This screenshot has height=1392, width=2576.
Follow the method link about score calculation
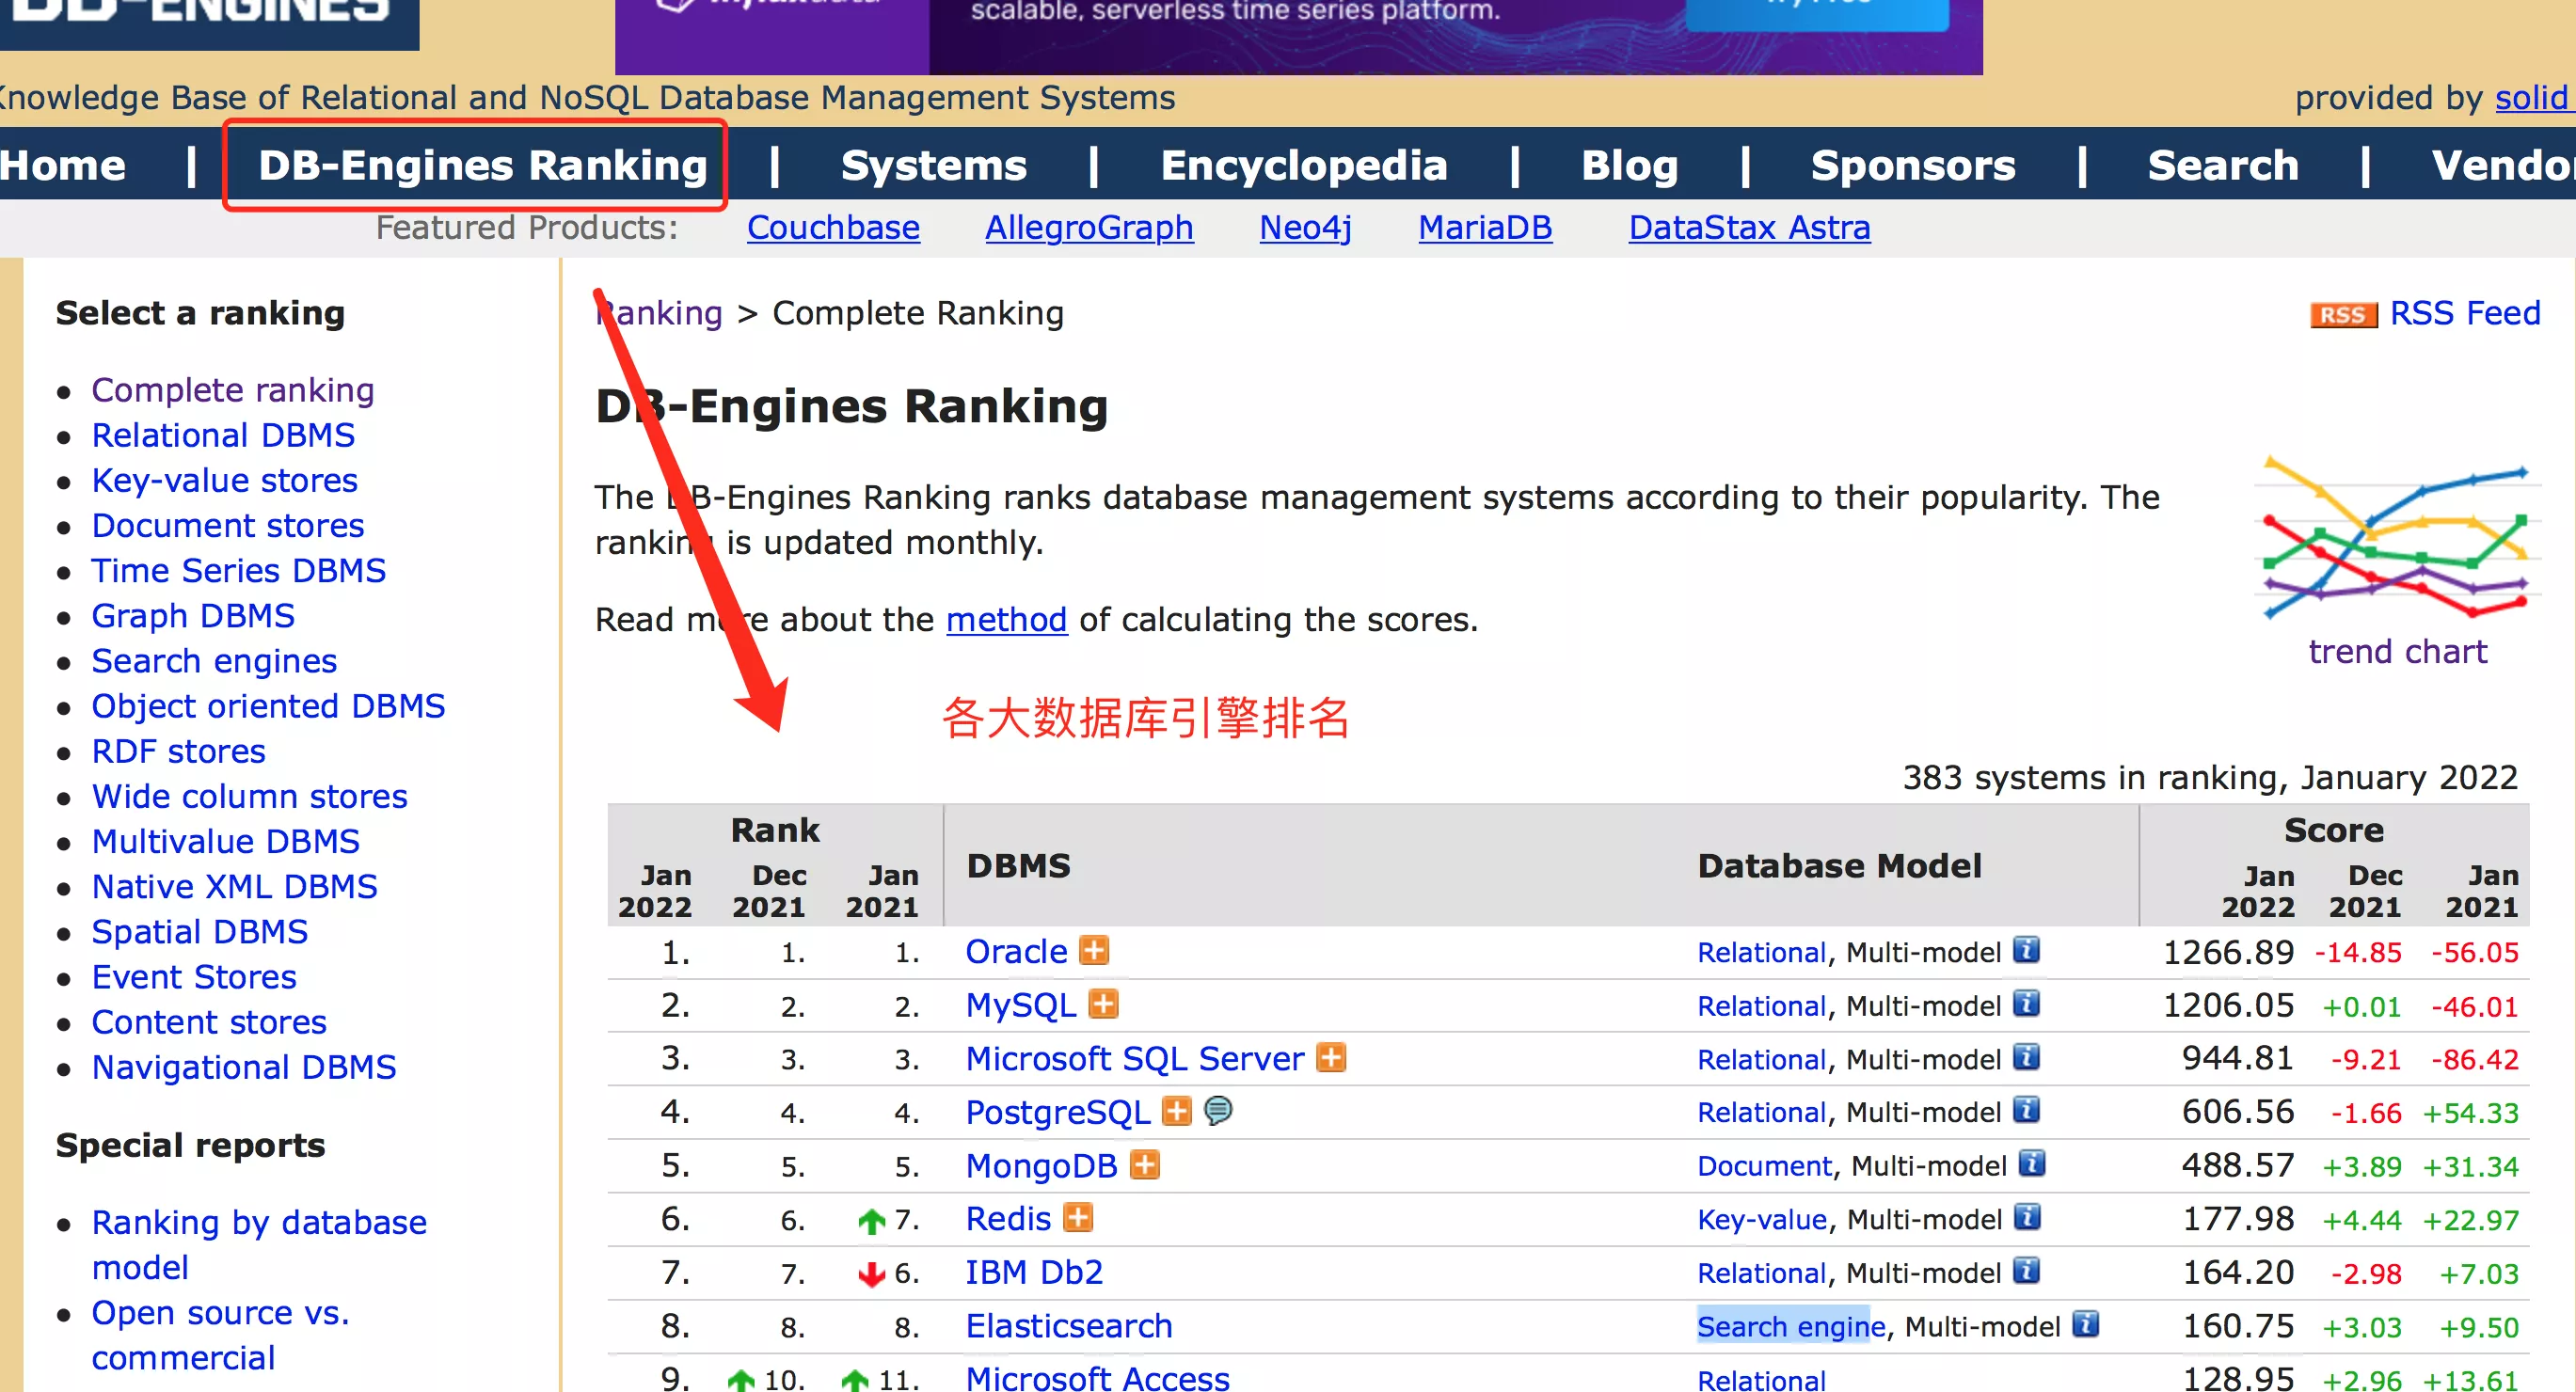coord(1006,620)
